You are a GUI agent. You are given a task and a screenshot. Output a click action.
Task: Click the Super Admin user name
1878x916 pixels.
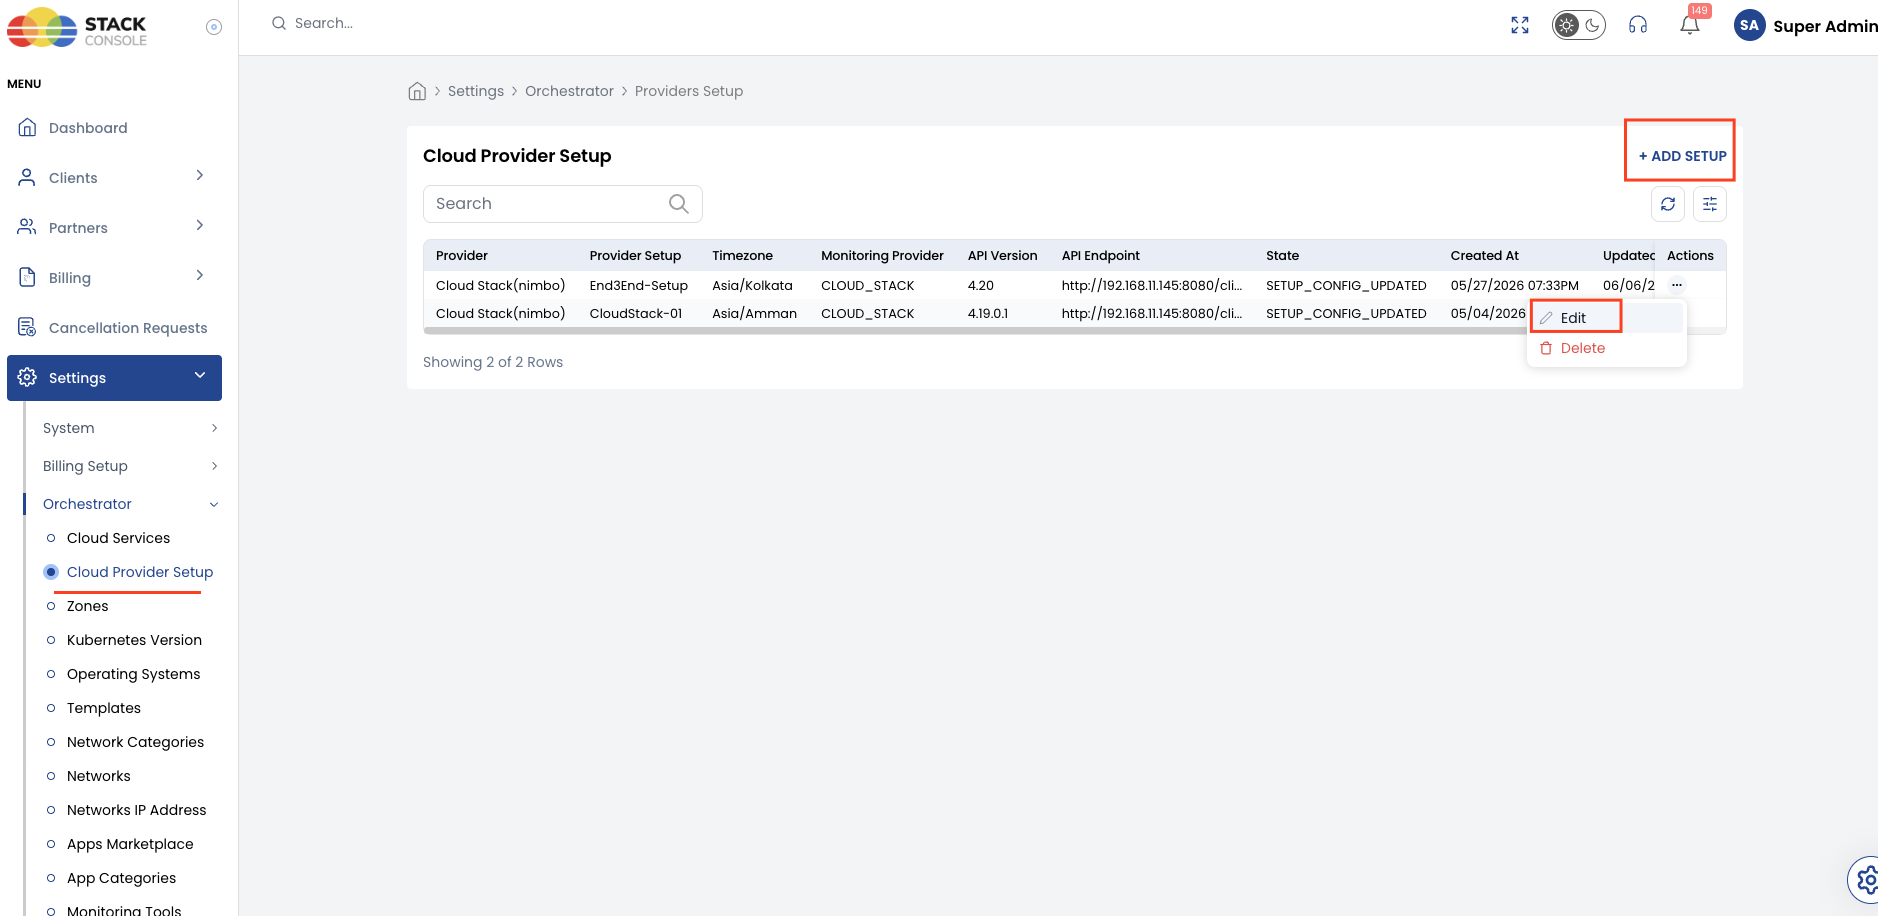click(x=1825, y=26)
